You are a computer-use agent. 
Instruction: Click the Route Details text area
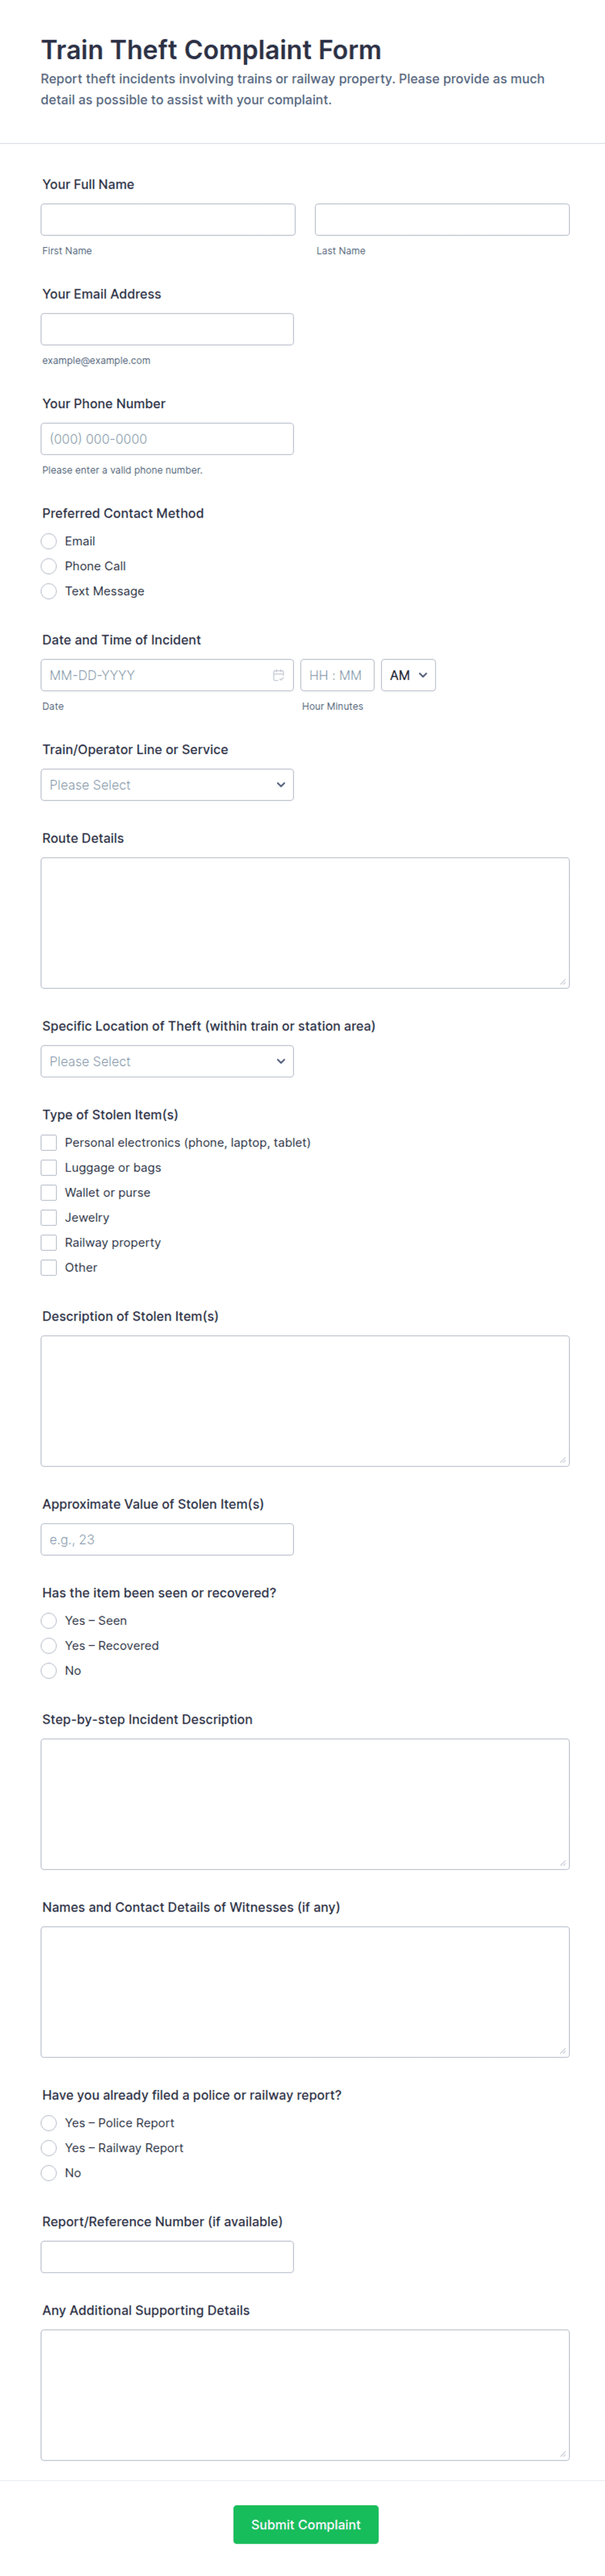pyautogui.click(x=305, y=922)
